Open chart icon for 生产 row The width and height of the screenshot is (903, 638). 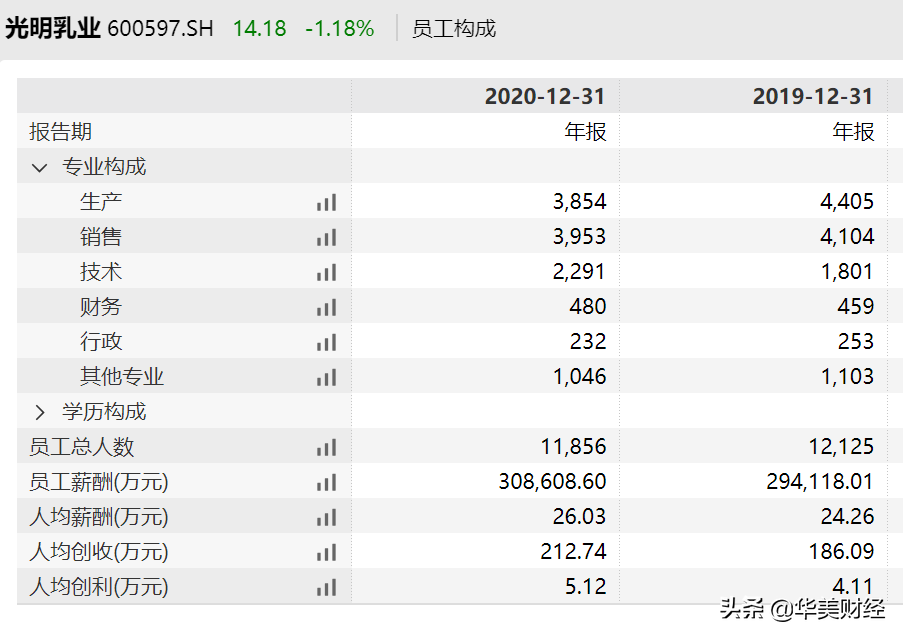327,203
